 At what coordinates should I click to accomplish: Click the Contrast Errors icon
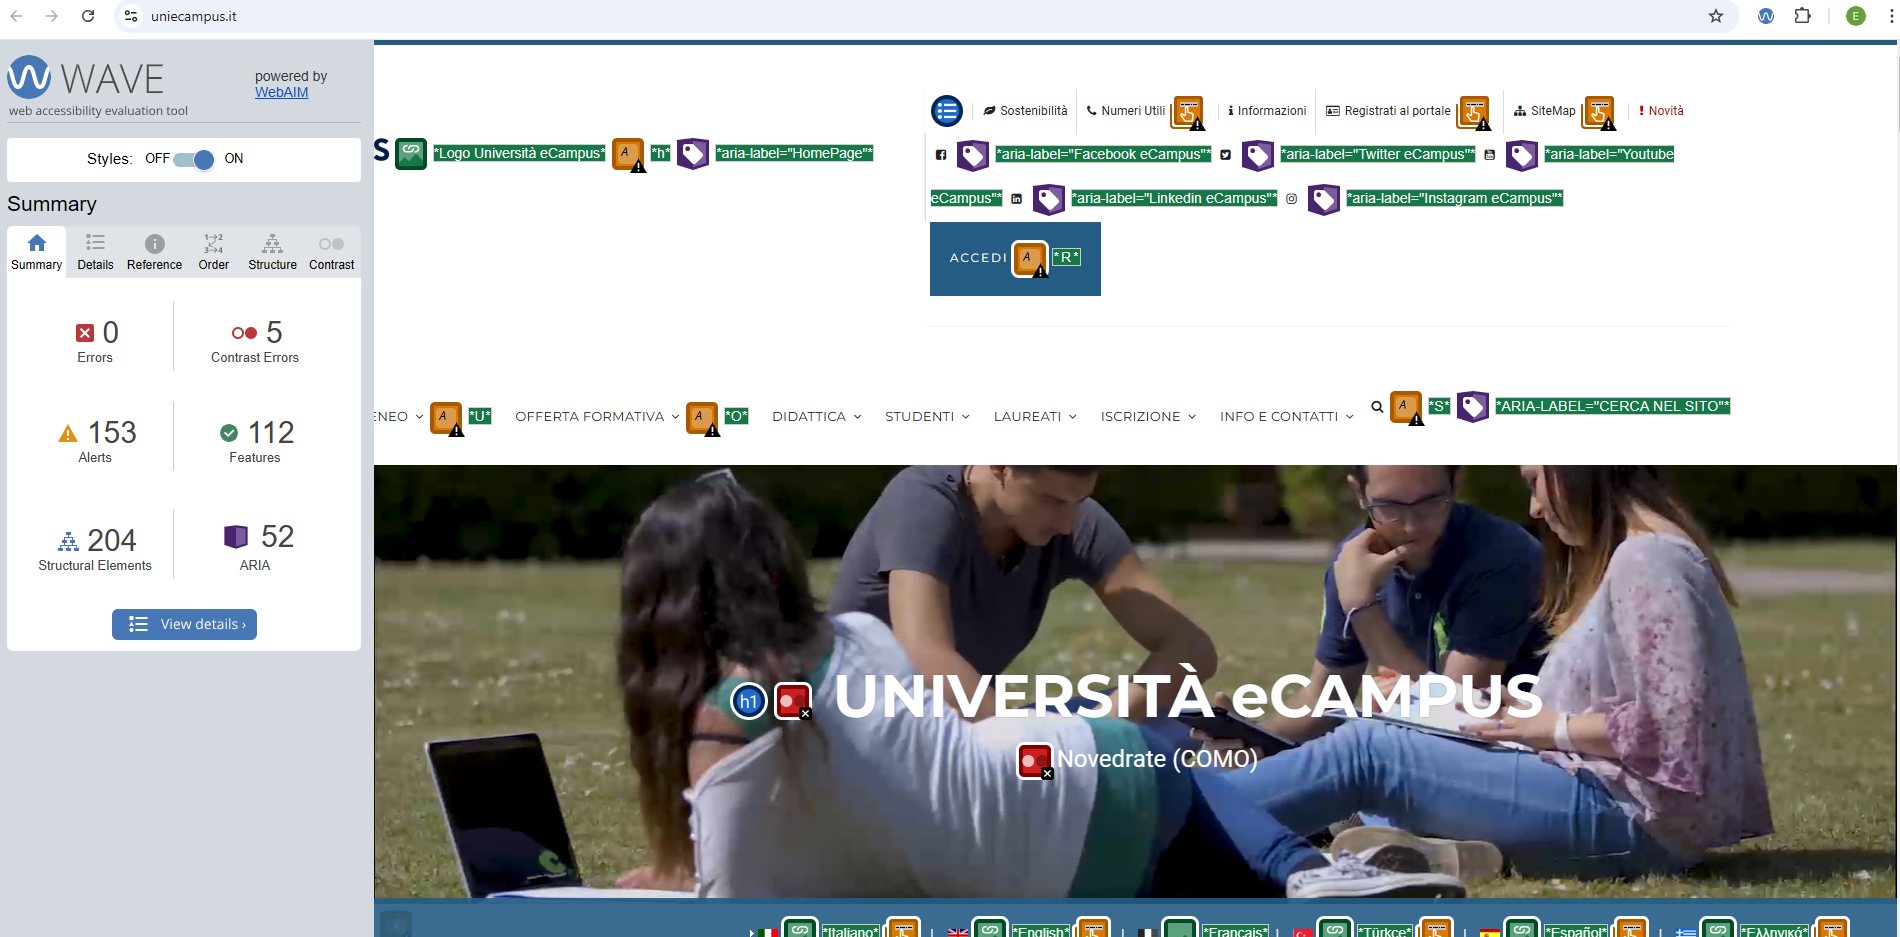point(244,333)
